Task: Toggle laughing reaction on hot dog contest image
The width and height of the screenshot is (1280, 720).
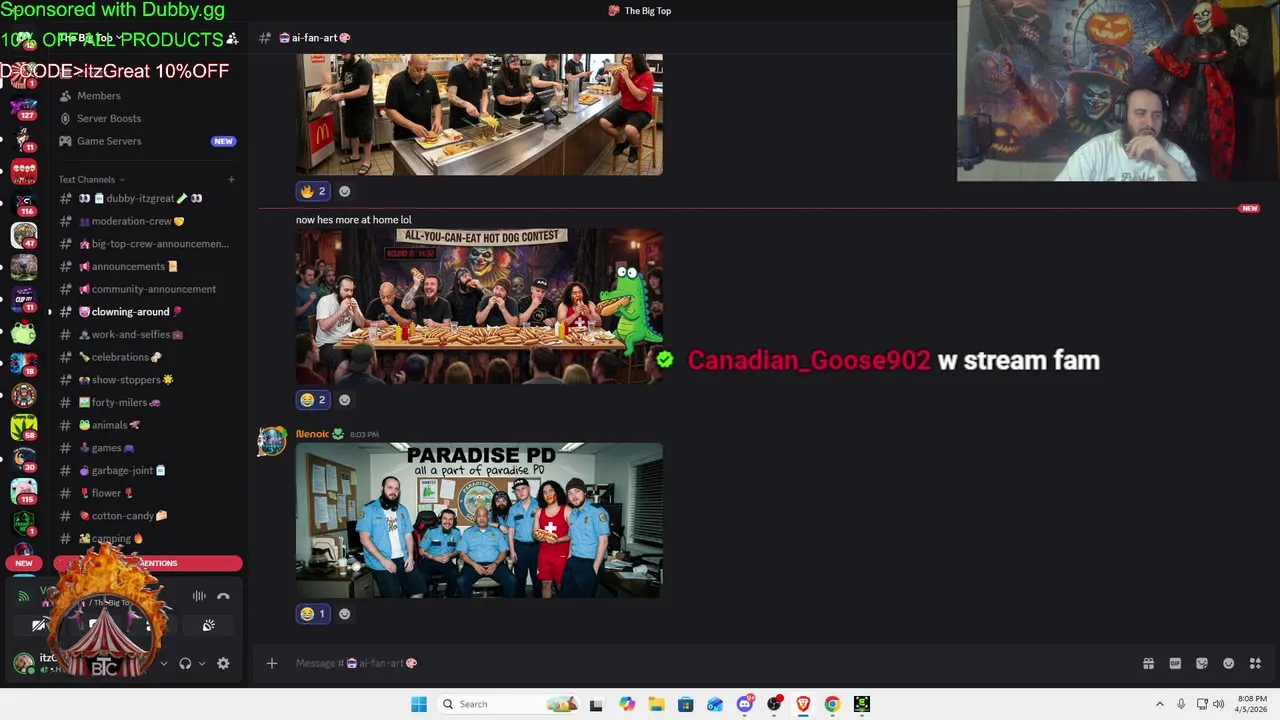Action: click(x=313, y=400)
